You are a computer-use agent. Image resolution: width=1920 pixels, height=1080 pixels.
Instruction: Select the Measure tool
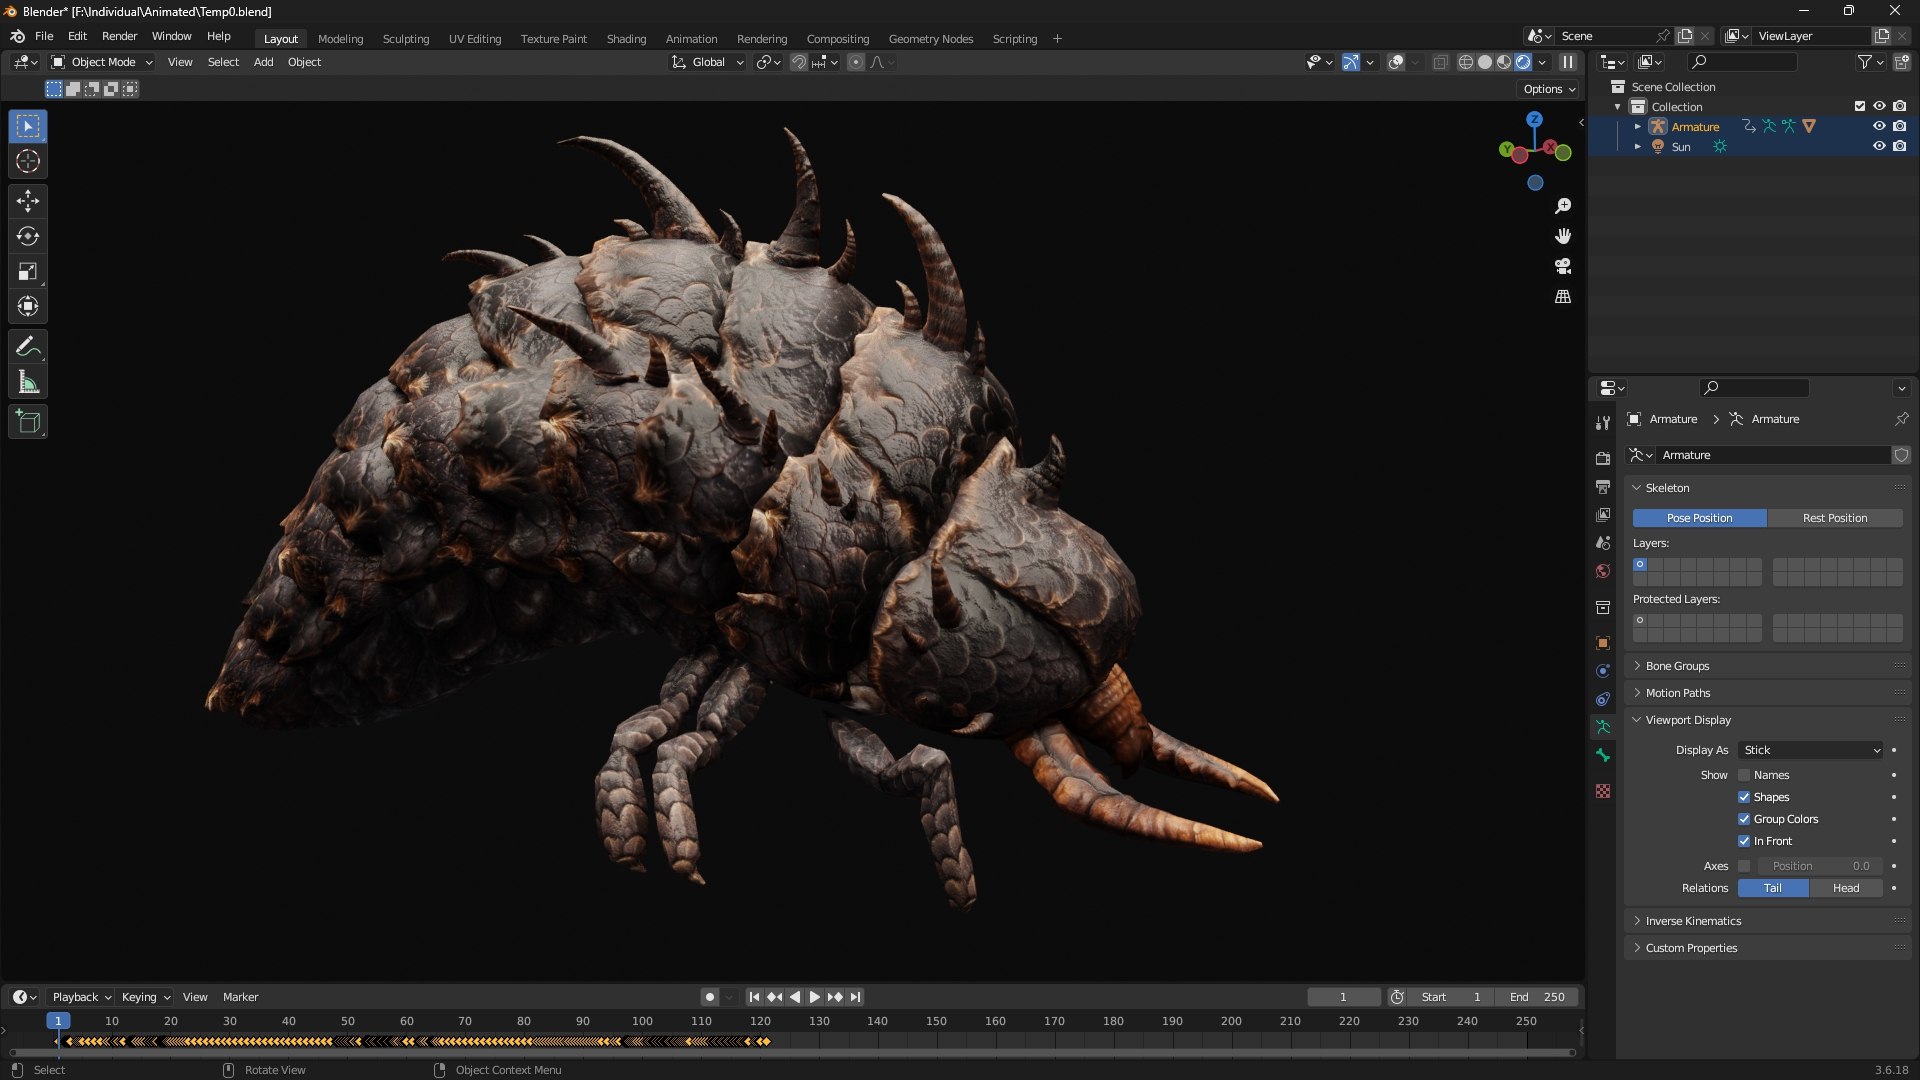click(x=28, y=382)
